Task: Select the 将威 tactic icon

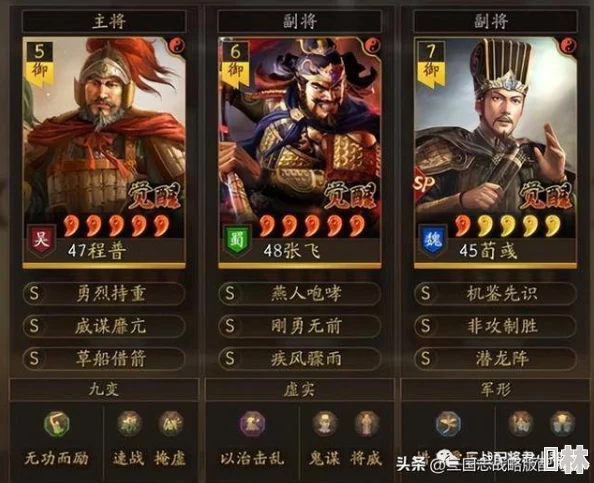Action: (x=366, y=424)
